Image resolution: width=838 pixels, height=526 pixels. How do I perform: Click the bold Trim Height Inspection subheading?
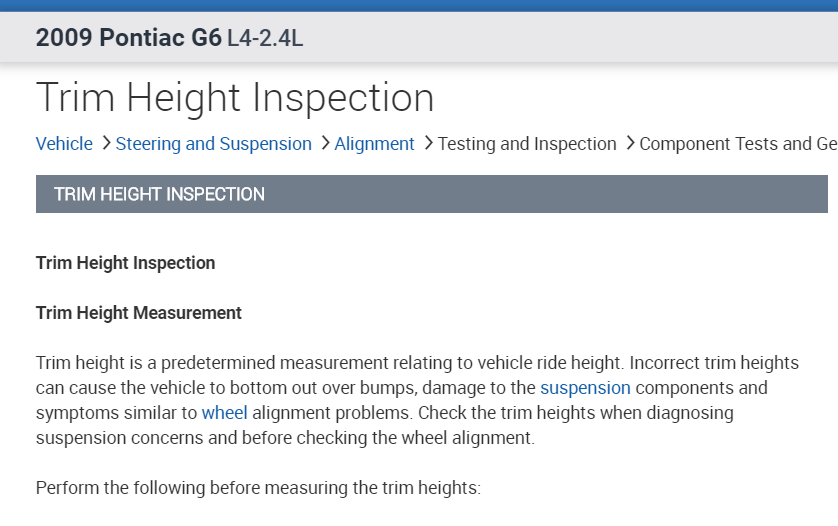pos(125,263)
